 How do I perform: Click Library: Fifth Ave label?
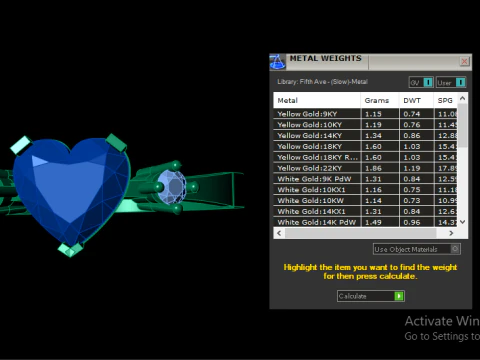322,82
